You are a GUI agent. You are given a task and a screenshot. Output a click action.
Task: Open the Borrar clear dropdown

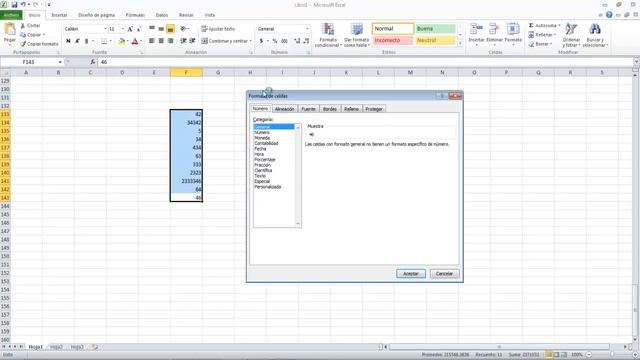tap(540, 44)
